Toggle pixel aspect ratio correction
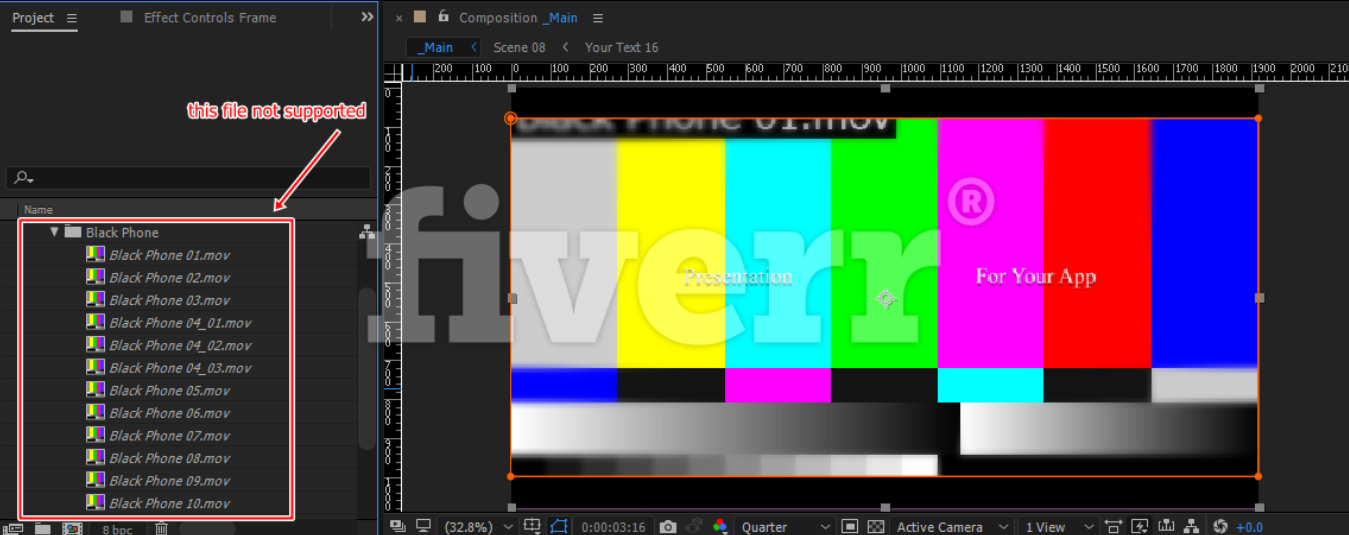 point(1114,526)
